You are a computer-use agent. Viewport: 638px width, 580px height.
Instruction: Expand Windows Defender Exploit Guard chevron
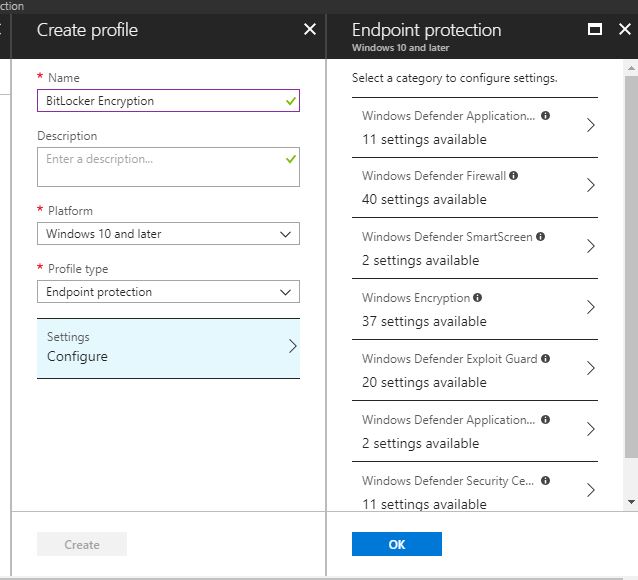click(590, 368)
